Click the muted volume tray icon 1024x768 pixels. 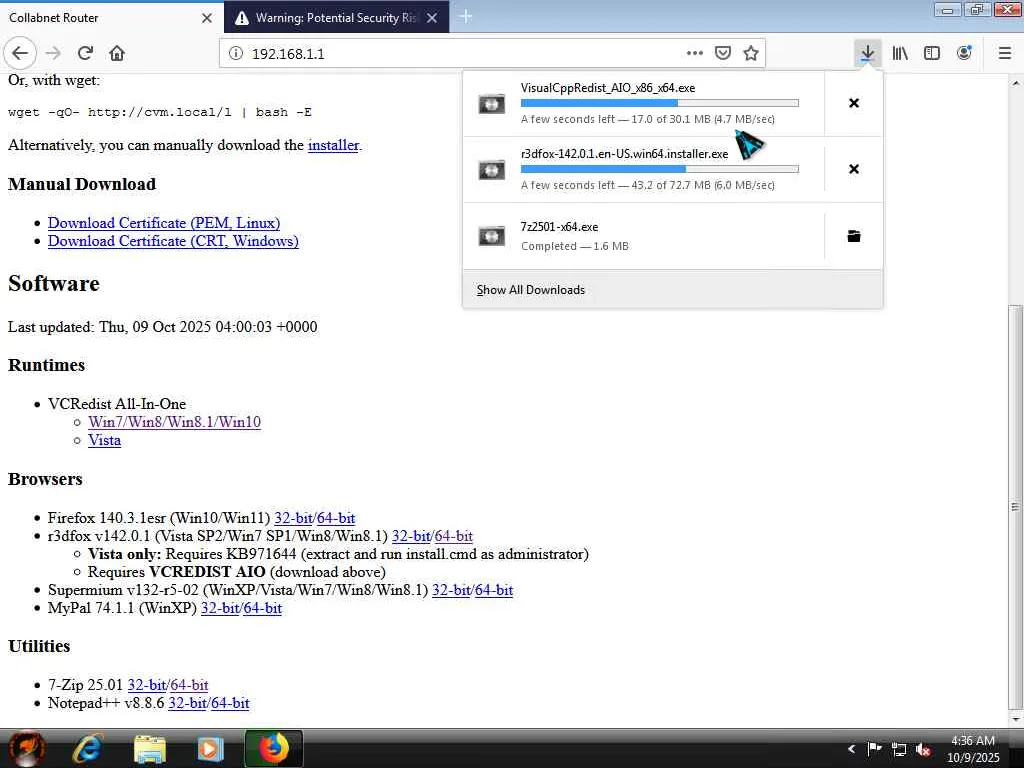923,750
